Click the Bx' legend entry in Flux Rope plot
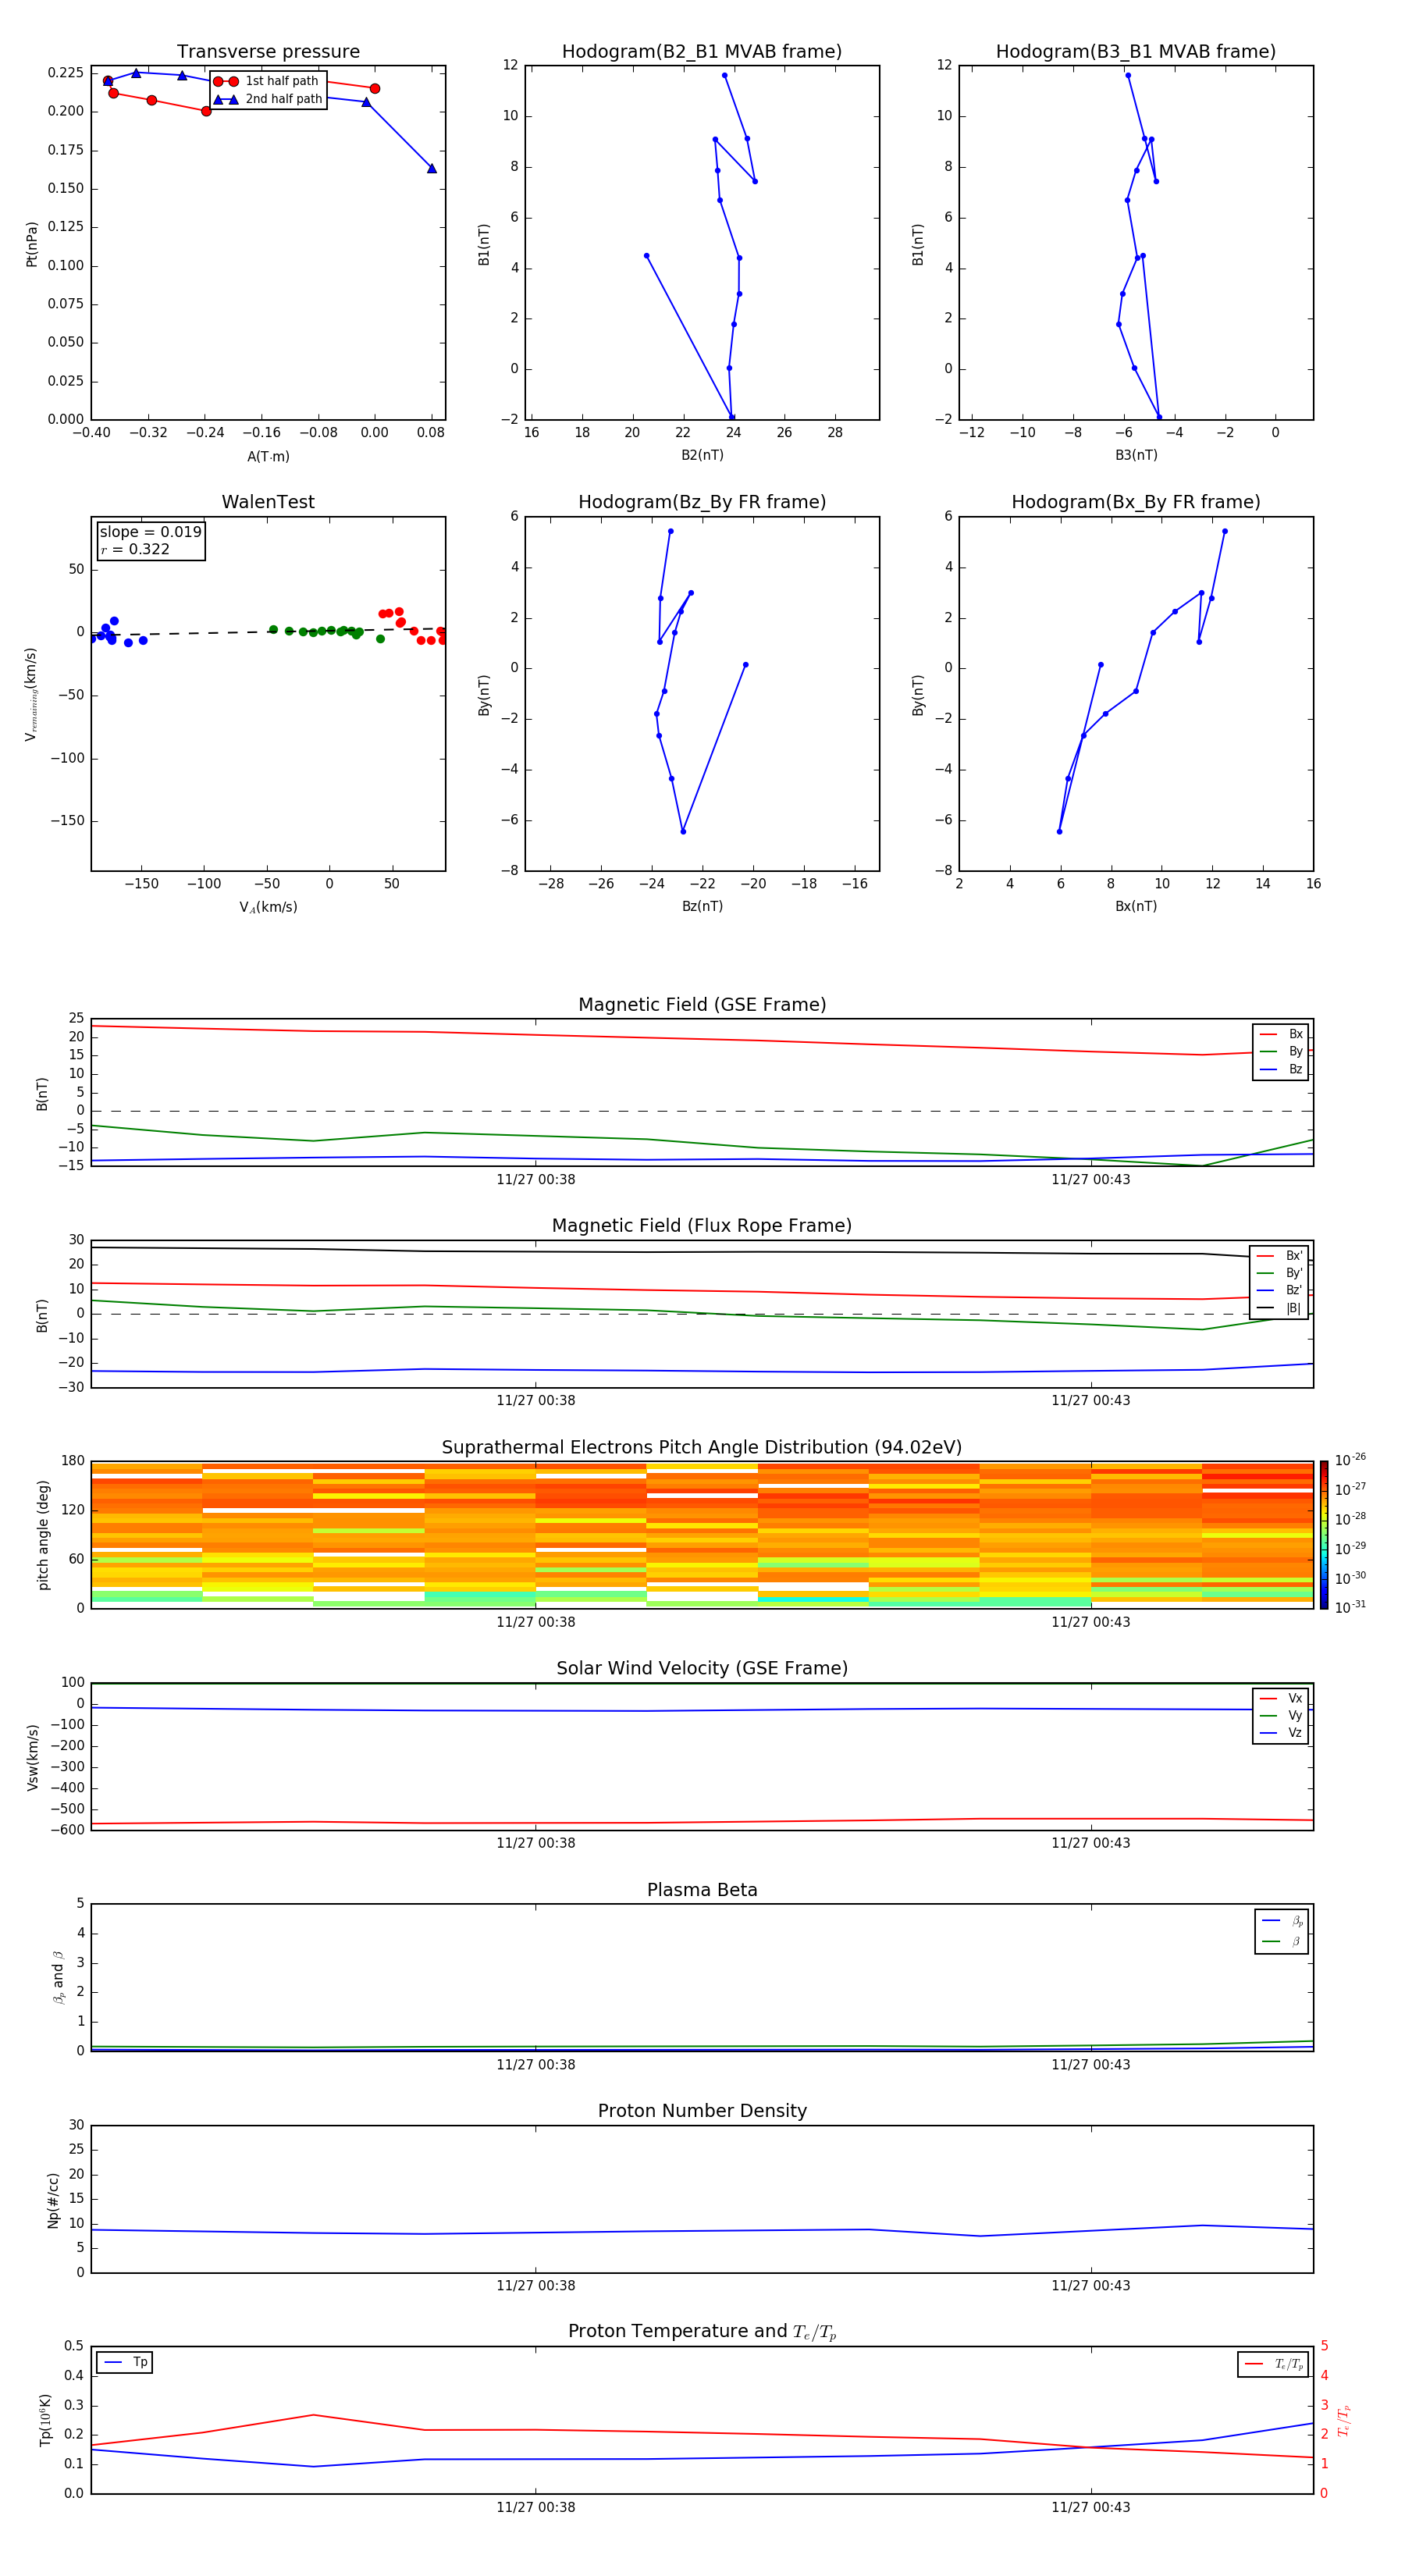 click(1279, 1256)
